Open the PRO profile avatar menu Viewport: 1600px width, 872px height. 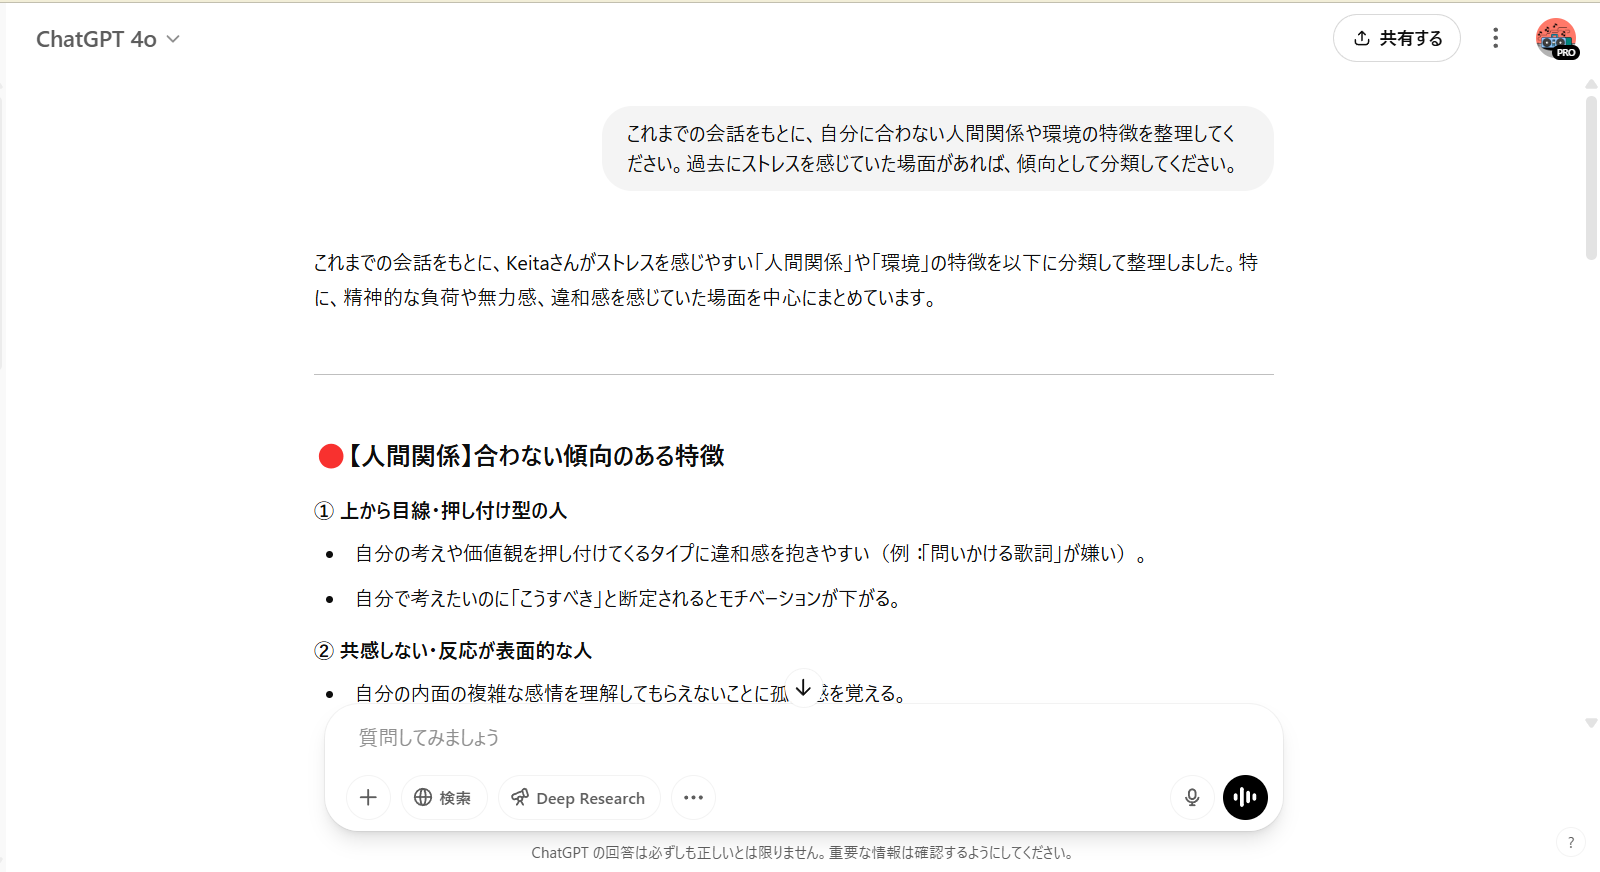(x=1556, y=38)
